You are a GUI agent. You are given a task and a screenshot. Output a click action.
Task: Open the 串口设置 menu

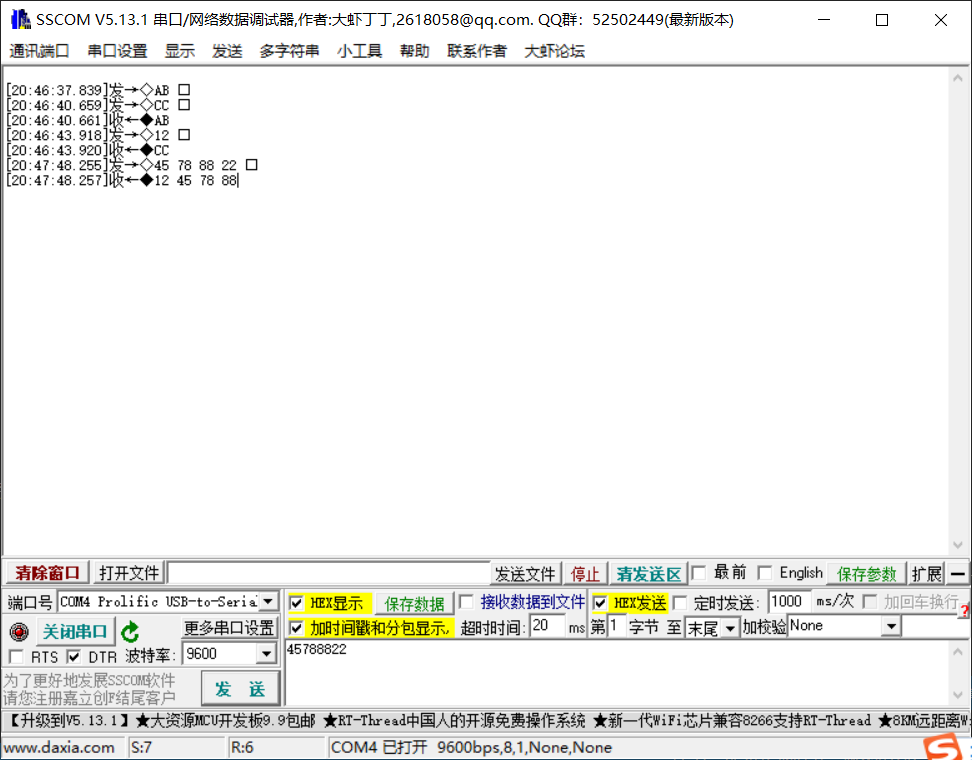pos(116,51)
